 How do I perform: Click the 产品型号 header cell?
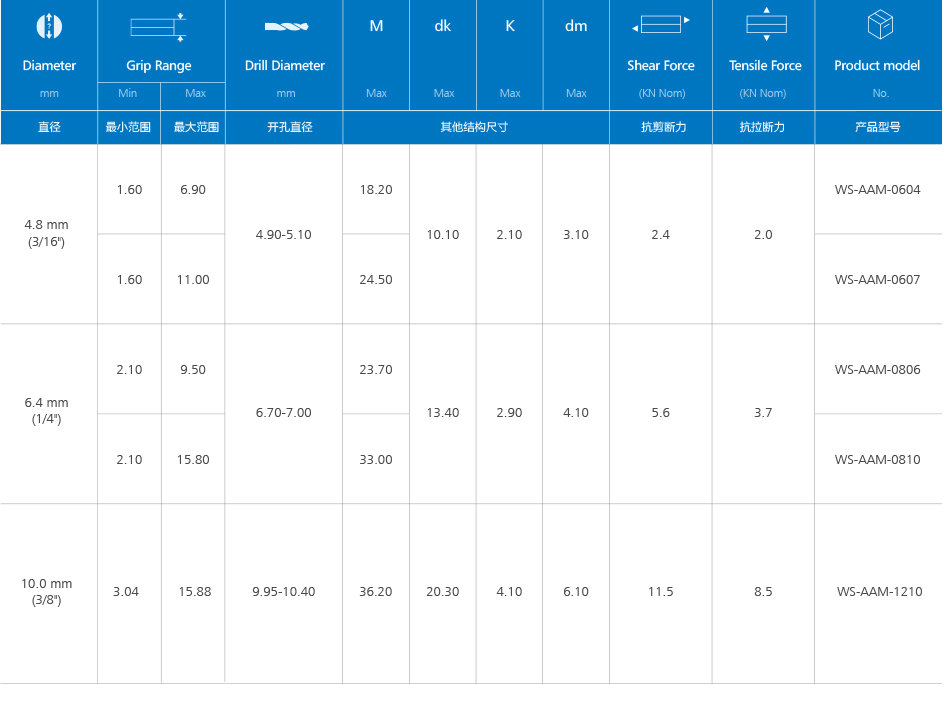tap(877, 128)
